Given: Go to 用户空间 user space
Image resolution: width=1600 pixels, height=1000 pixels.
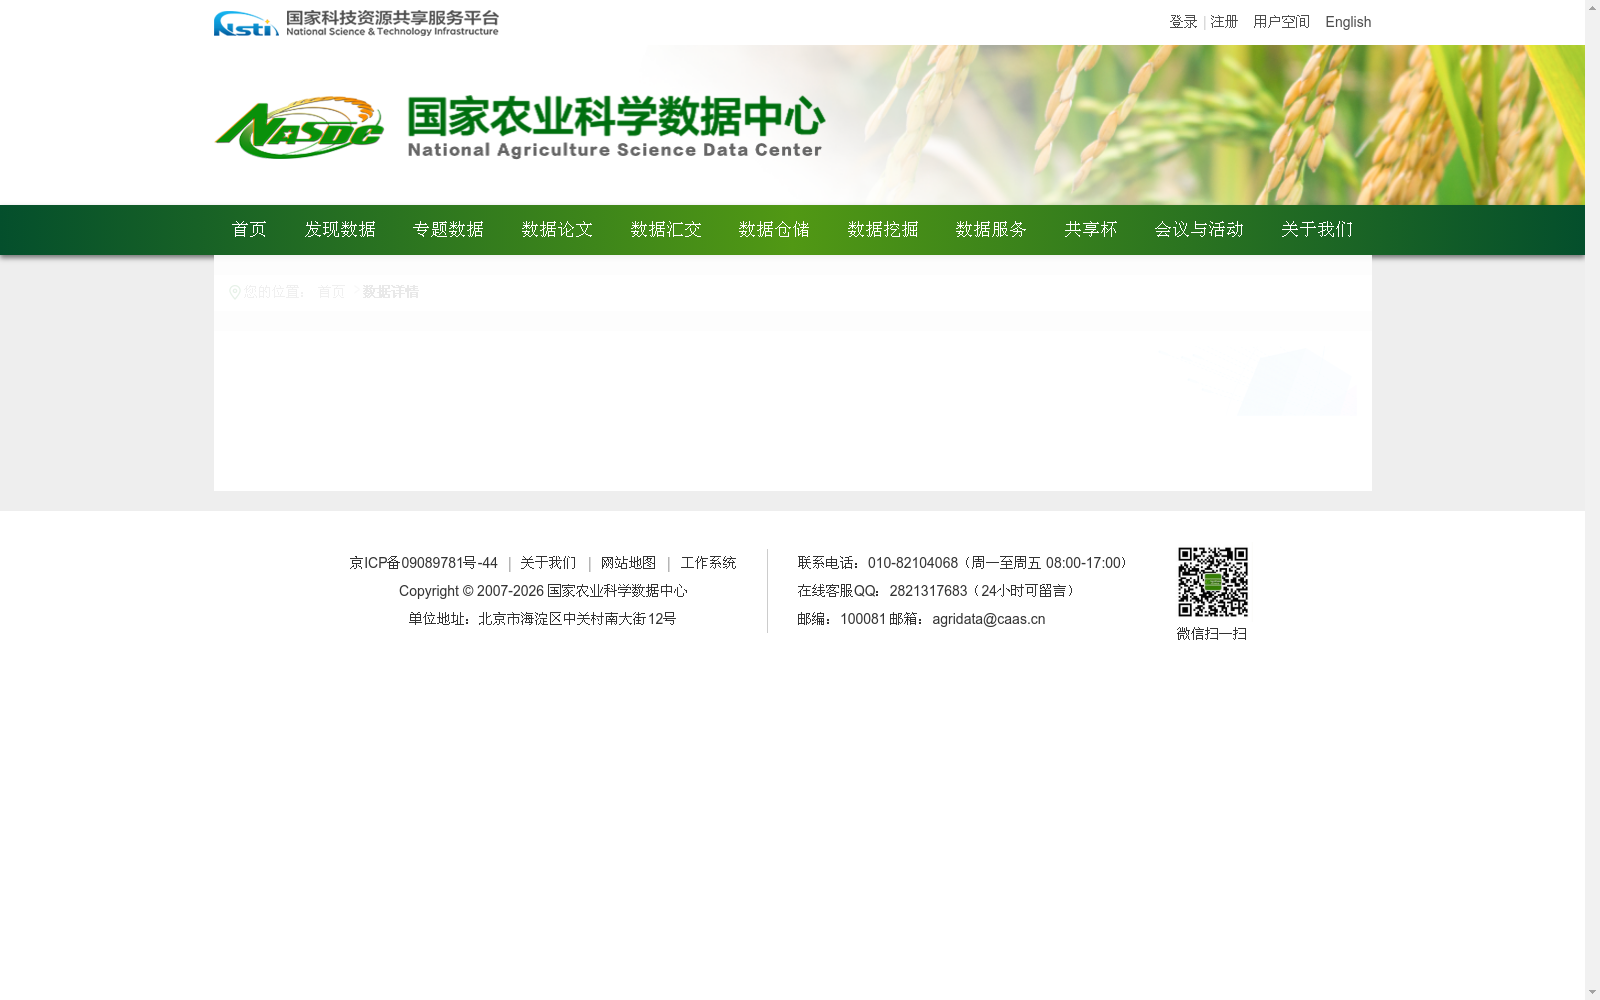Looking at the screenshot, I should tap(1281, 22).
